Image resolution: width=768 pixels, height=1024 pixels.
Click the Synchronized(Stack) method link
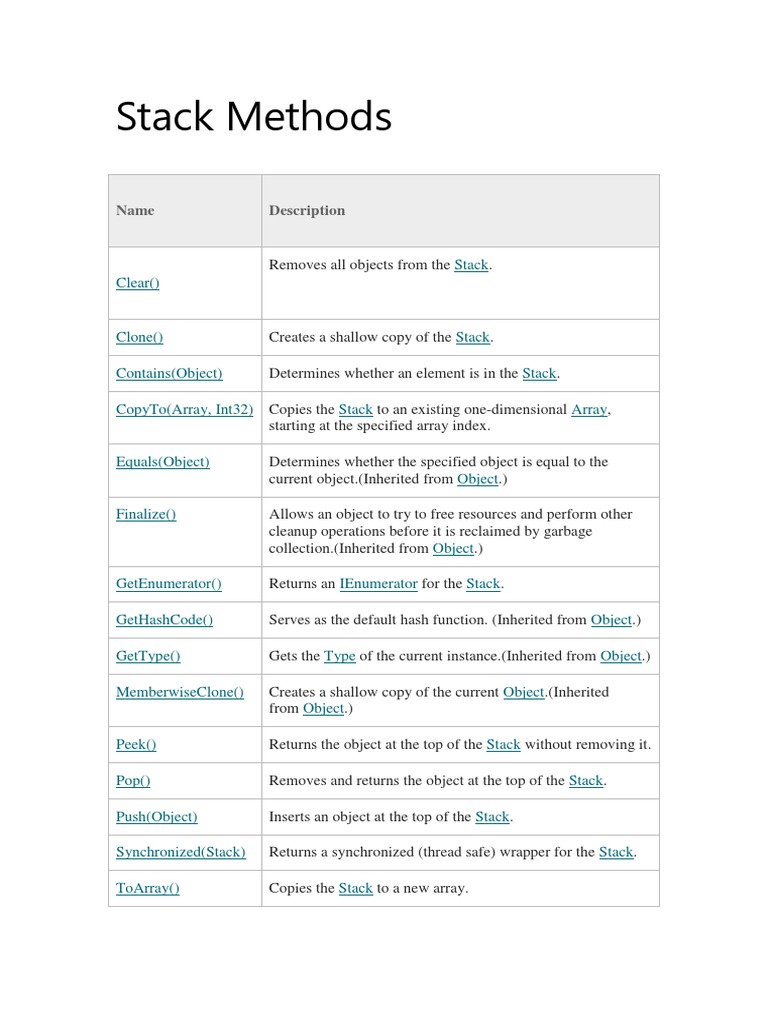(x=181, y=852)
